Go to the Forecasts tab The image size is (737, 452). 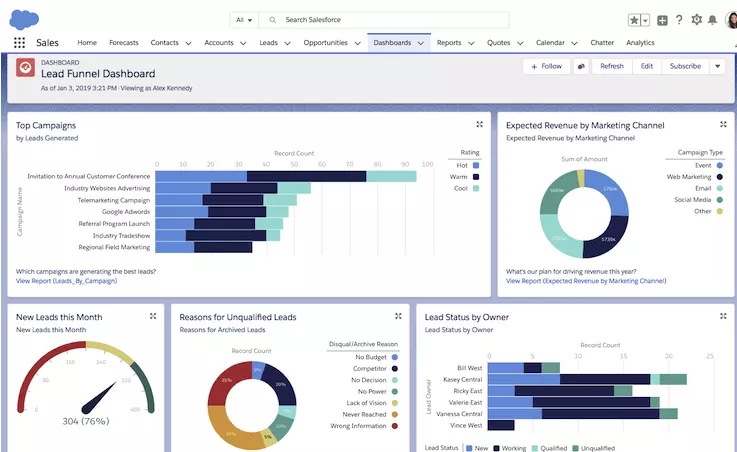[x=124, y=43]
